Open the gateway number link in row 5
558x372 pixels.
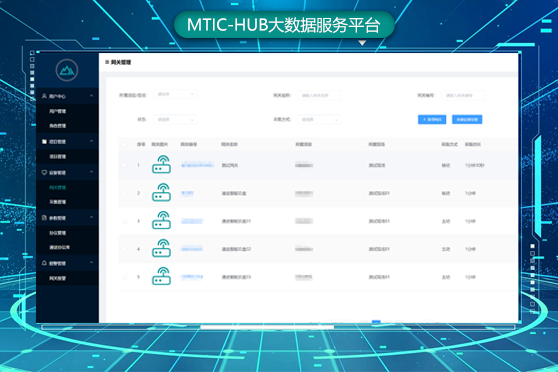192,277
